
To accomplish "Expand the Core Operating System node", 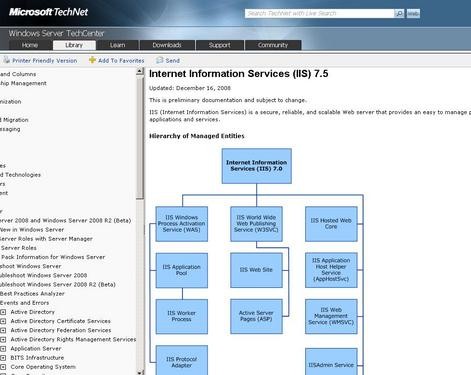I will pos(3,367).
